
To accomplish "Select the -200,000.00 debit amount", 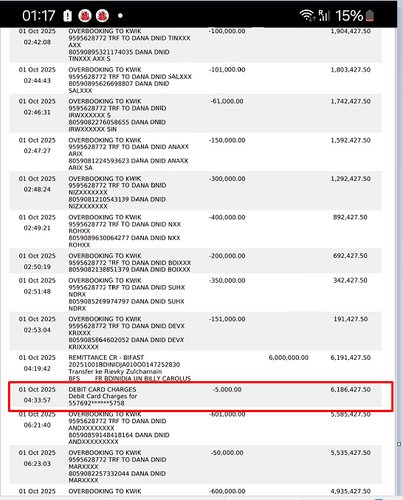I will pos(227,256).
